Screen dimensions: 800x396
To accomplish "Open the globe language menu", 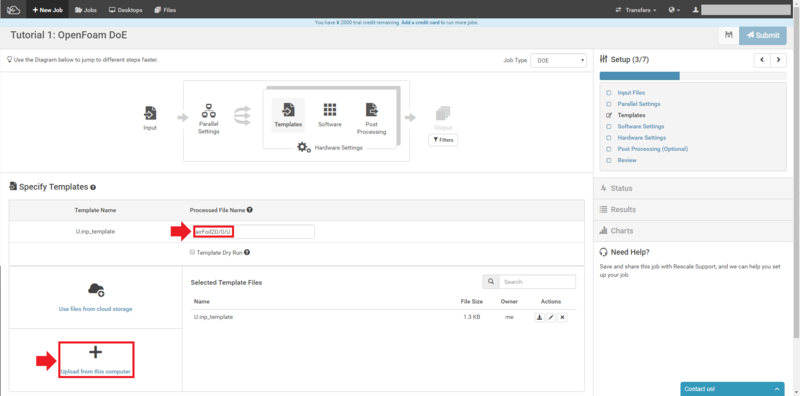I will pos(674,10).
